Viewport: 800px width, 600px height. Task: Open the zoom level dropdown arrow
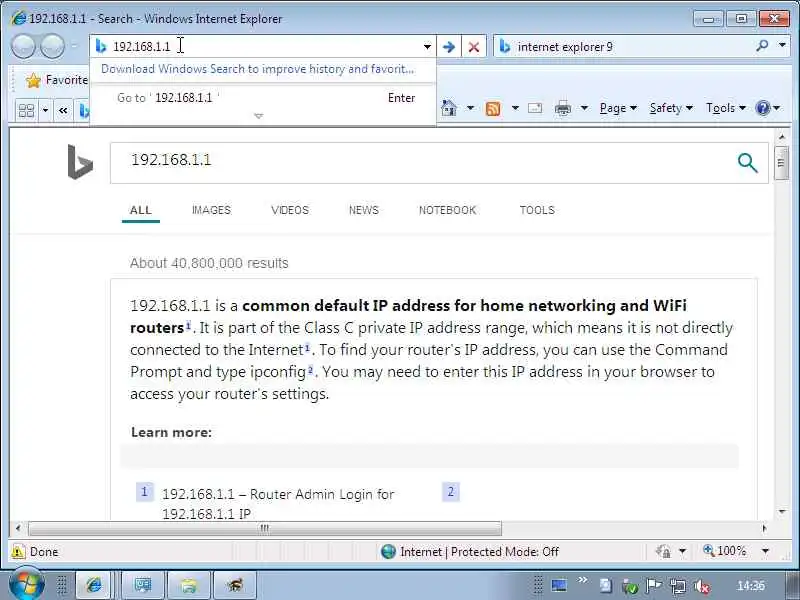coord(765,551)
